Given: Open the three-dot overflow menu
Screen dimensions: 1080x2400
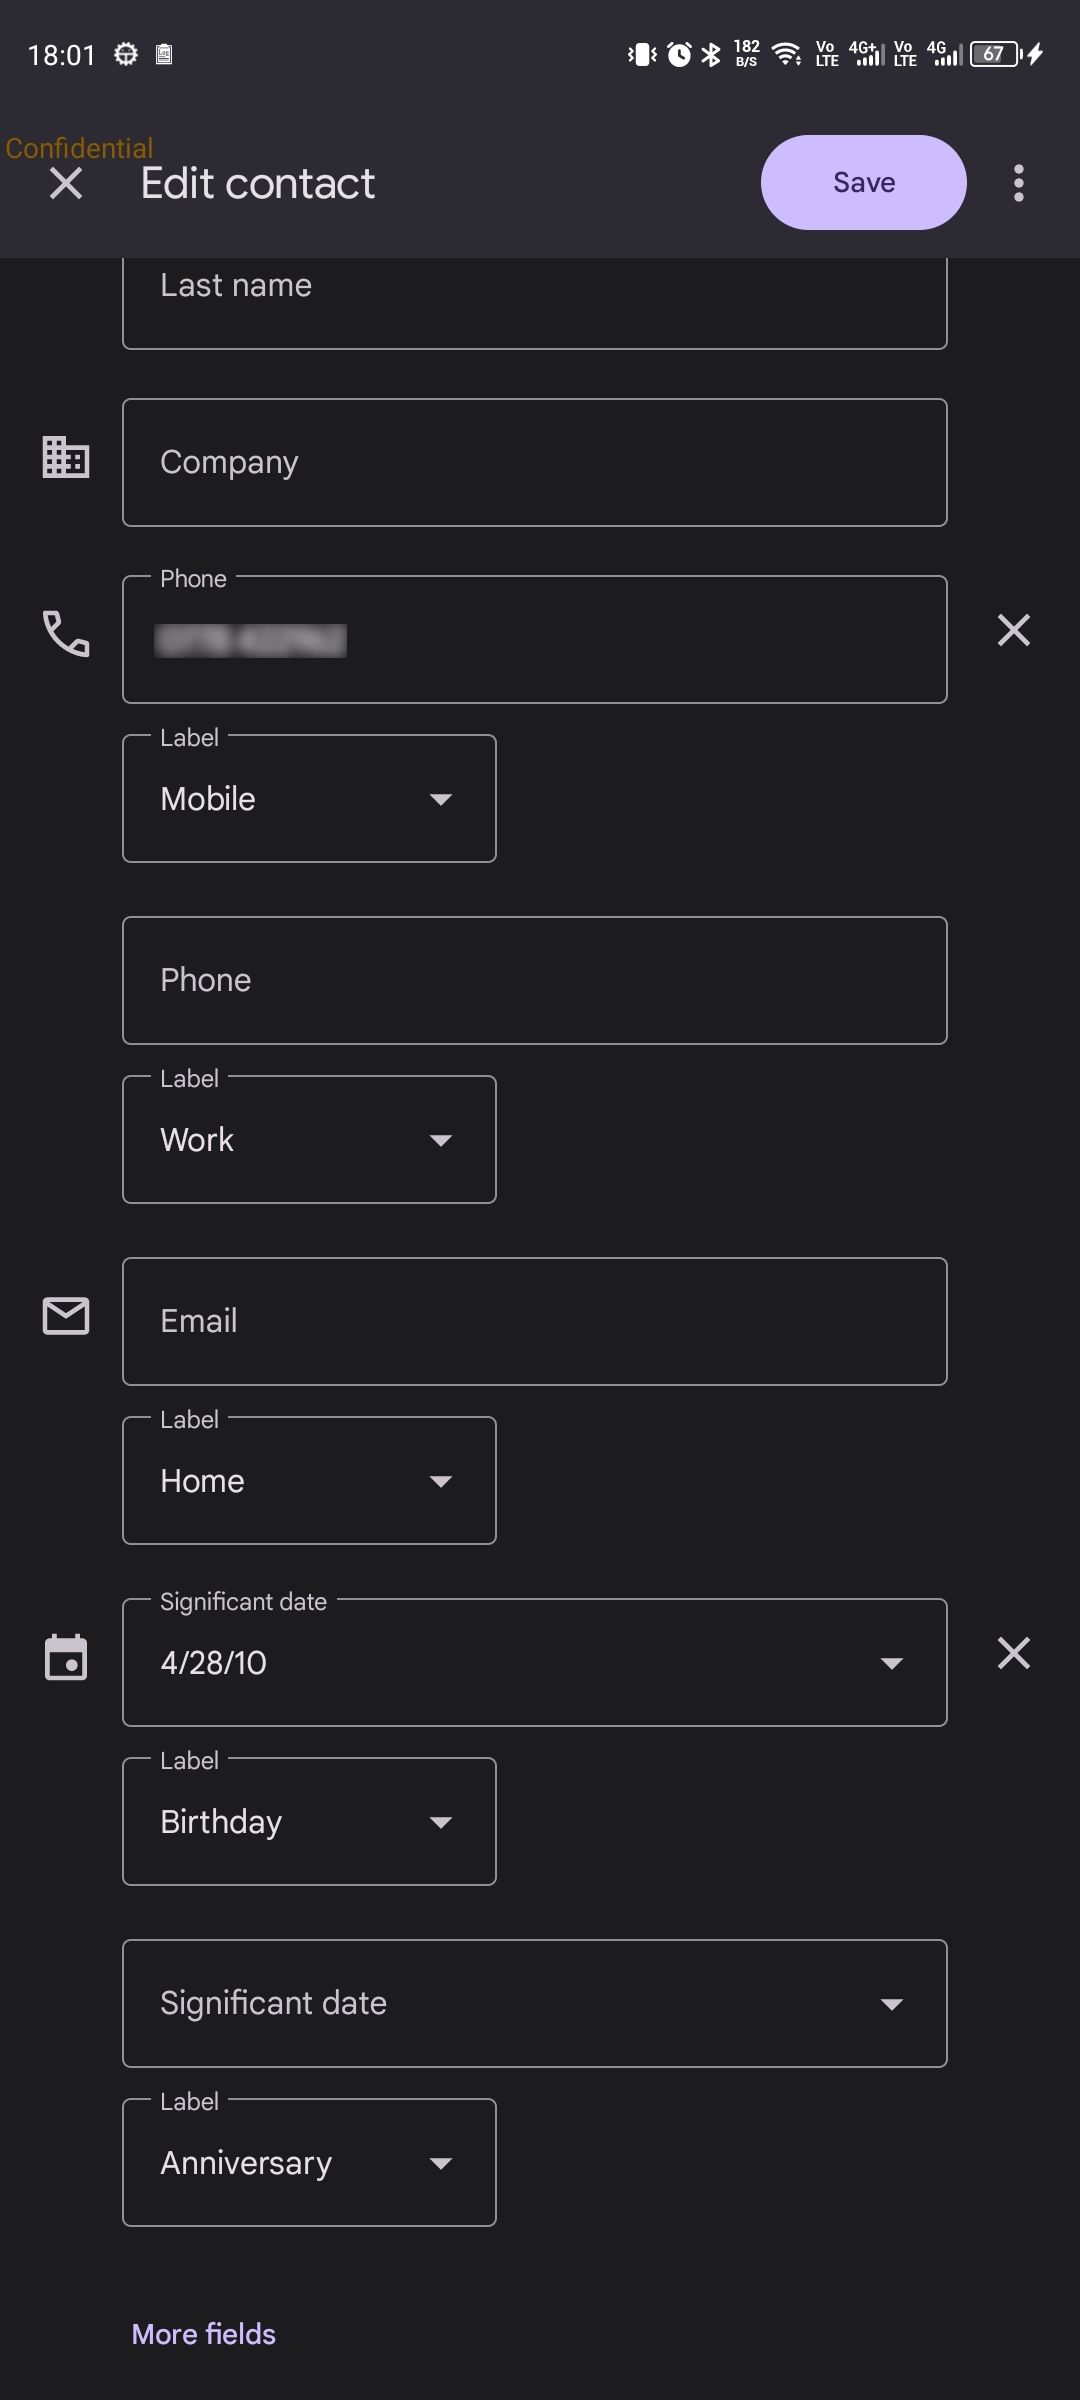Looking at the screenshot, I should (x=1018, y=182).
